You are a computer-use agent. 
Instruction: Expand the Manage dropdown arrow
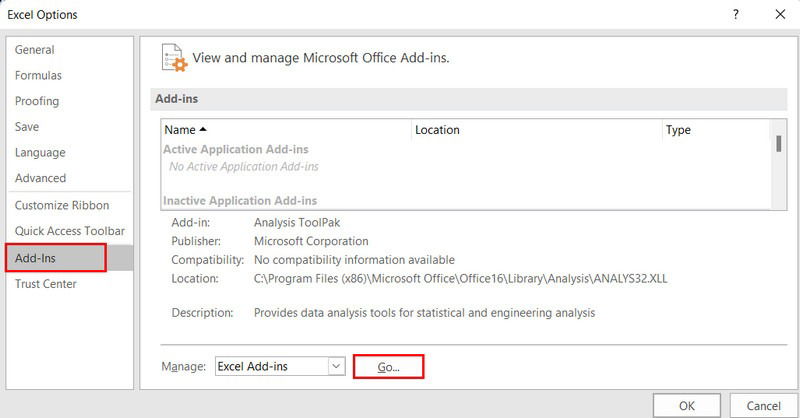(336, 366)
